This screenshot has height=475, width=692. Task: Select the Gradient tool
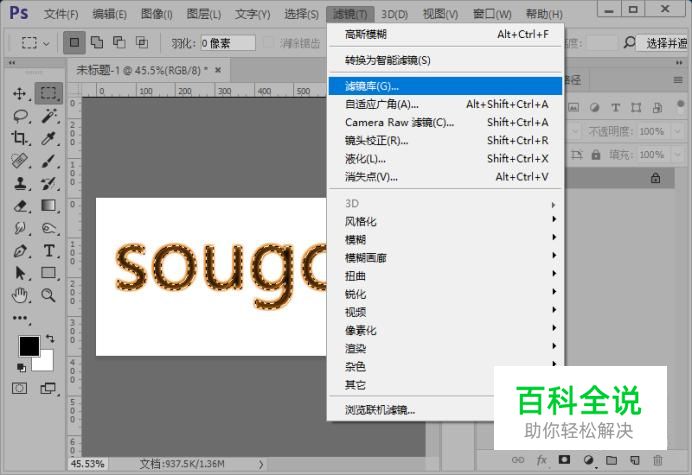click(49, 206)
